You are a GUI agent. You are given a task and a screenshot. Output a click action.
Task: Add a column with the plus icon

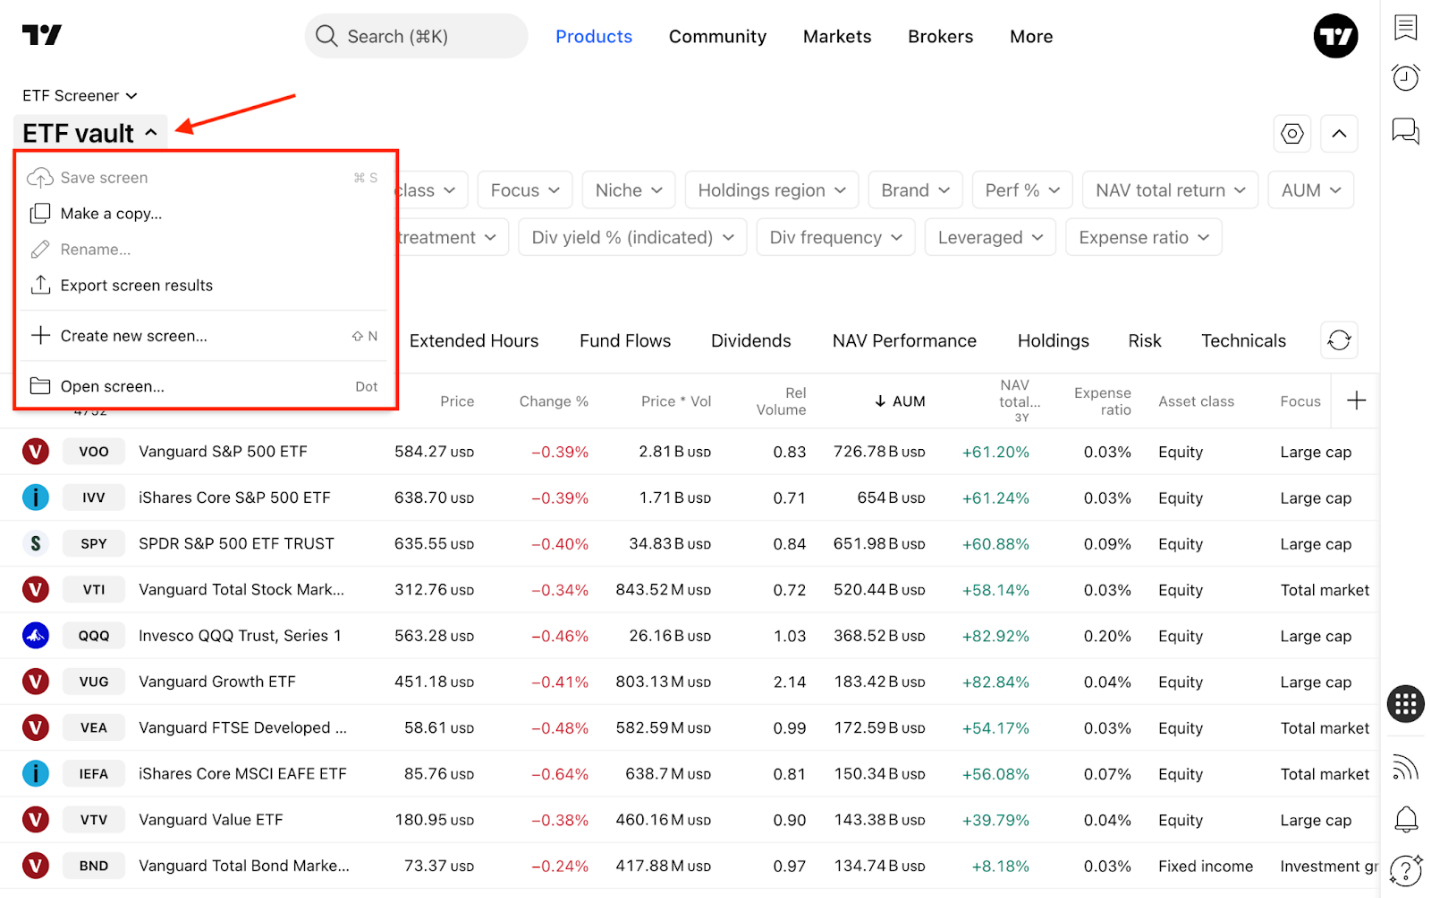tap(1356, 401)
